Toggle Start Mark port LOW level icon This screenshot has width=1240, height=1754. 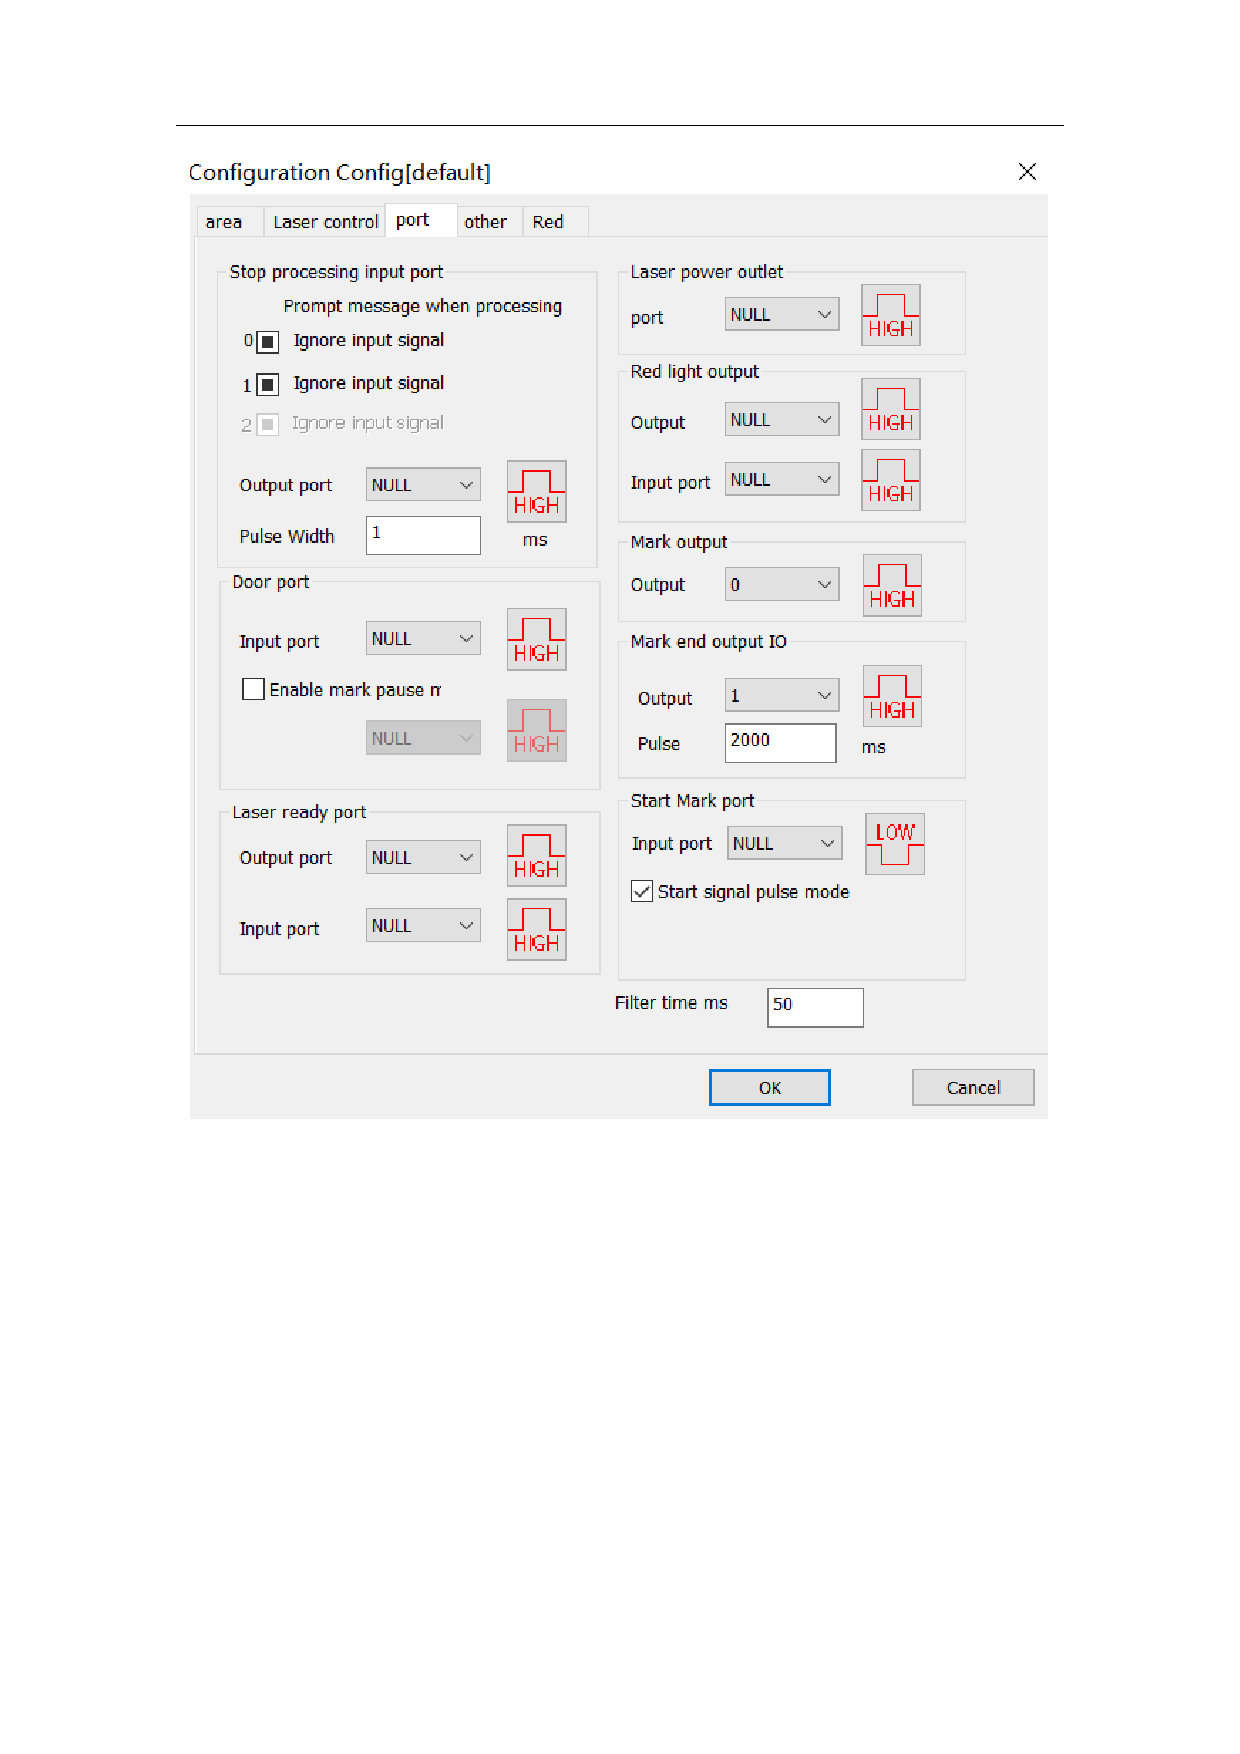click(x=894, y=844)
